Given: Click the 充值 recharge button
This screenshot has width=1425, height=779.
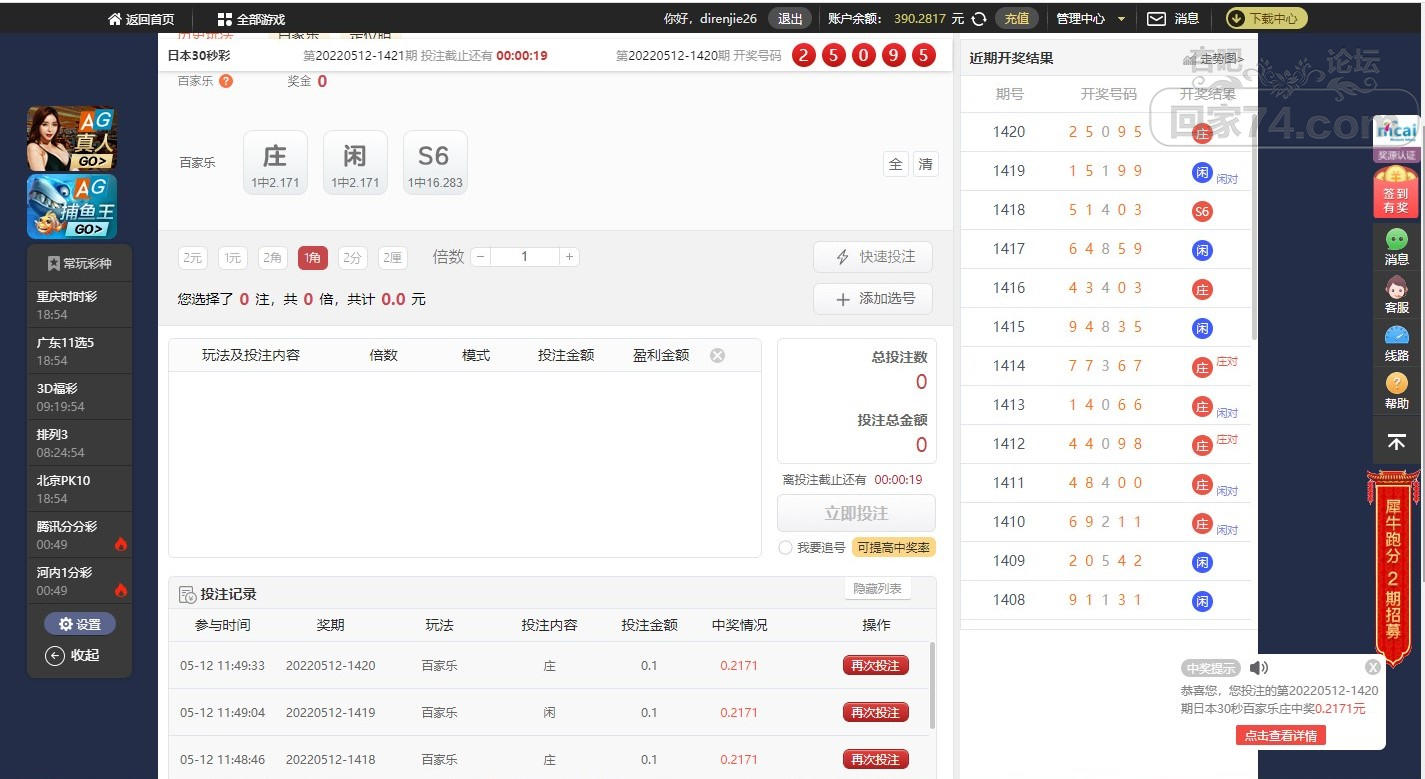Looking at the screenshot, I should click(1016, 19).
